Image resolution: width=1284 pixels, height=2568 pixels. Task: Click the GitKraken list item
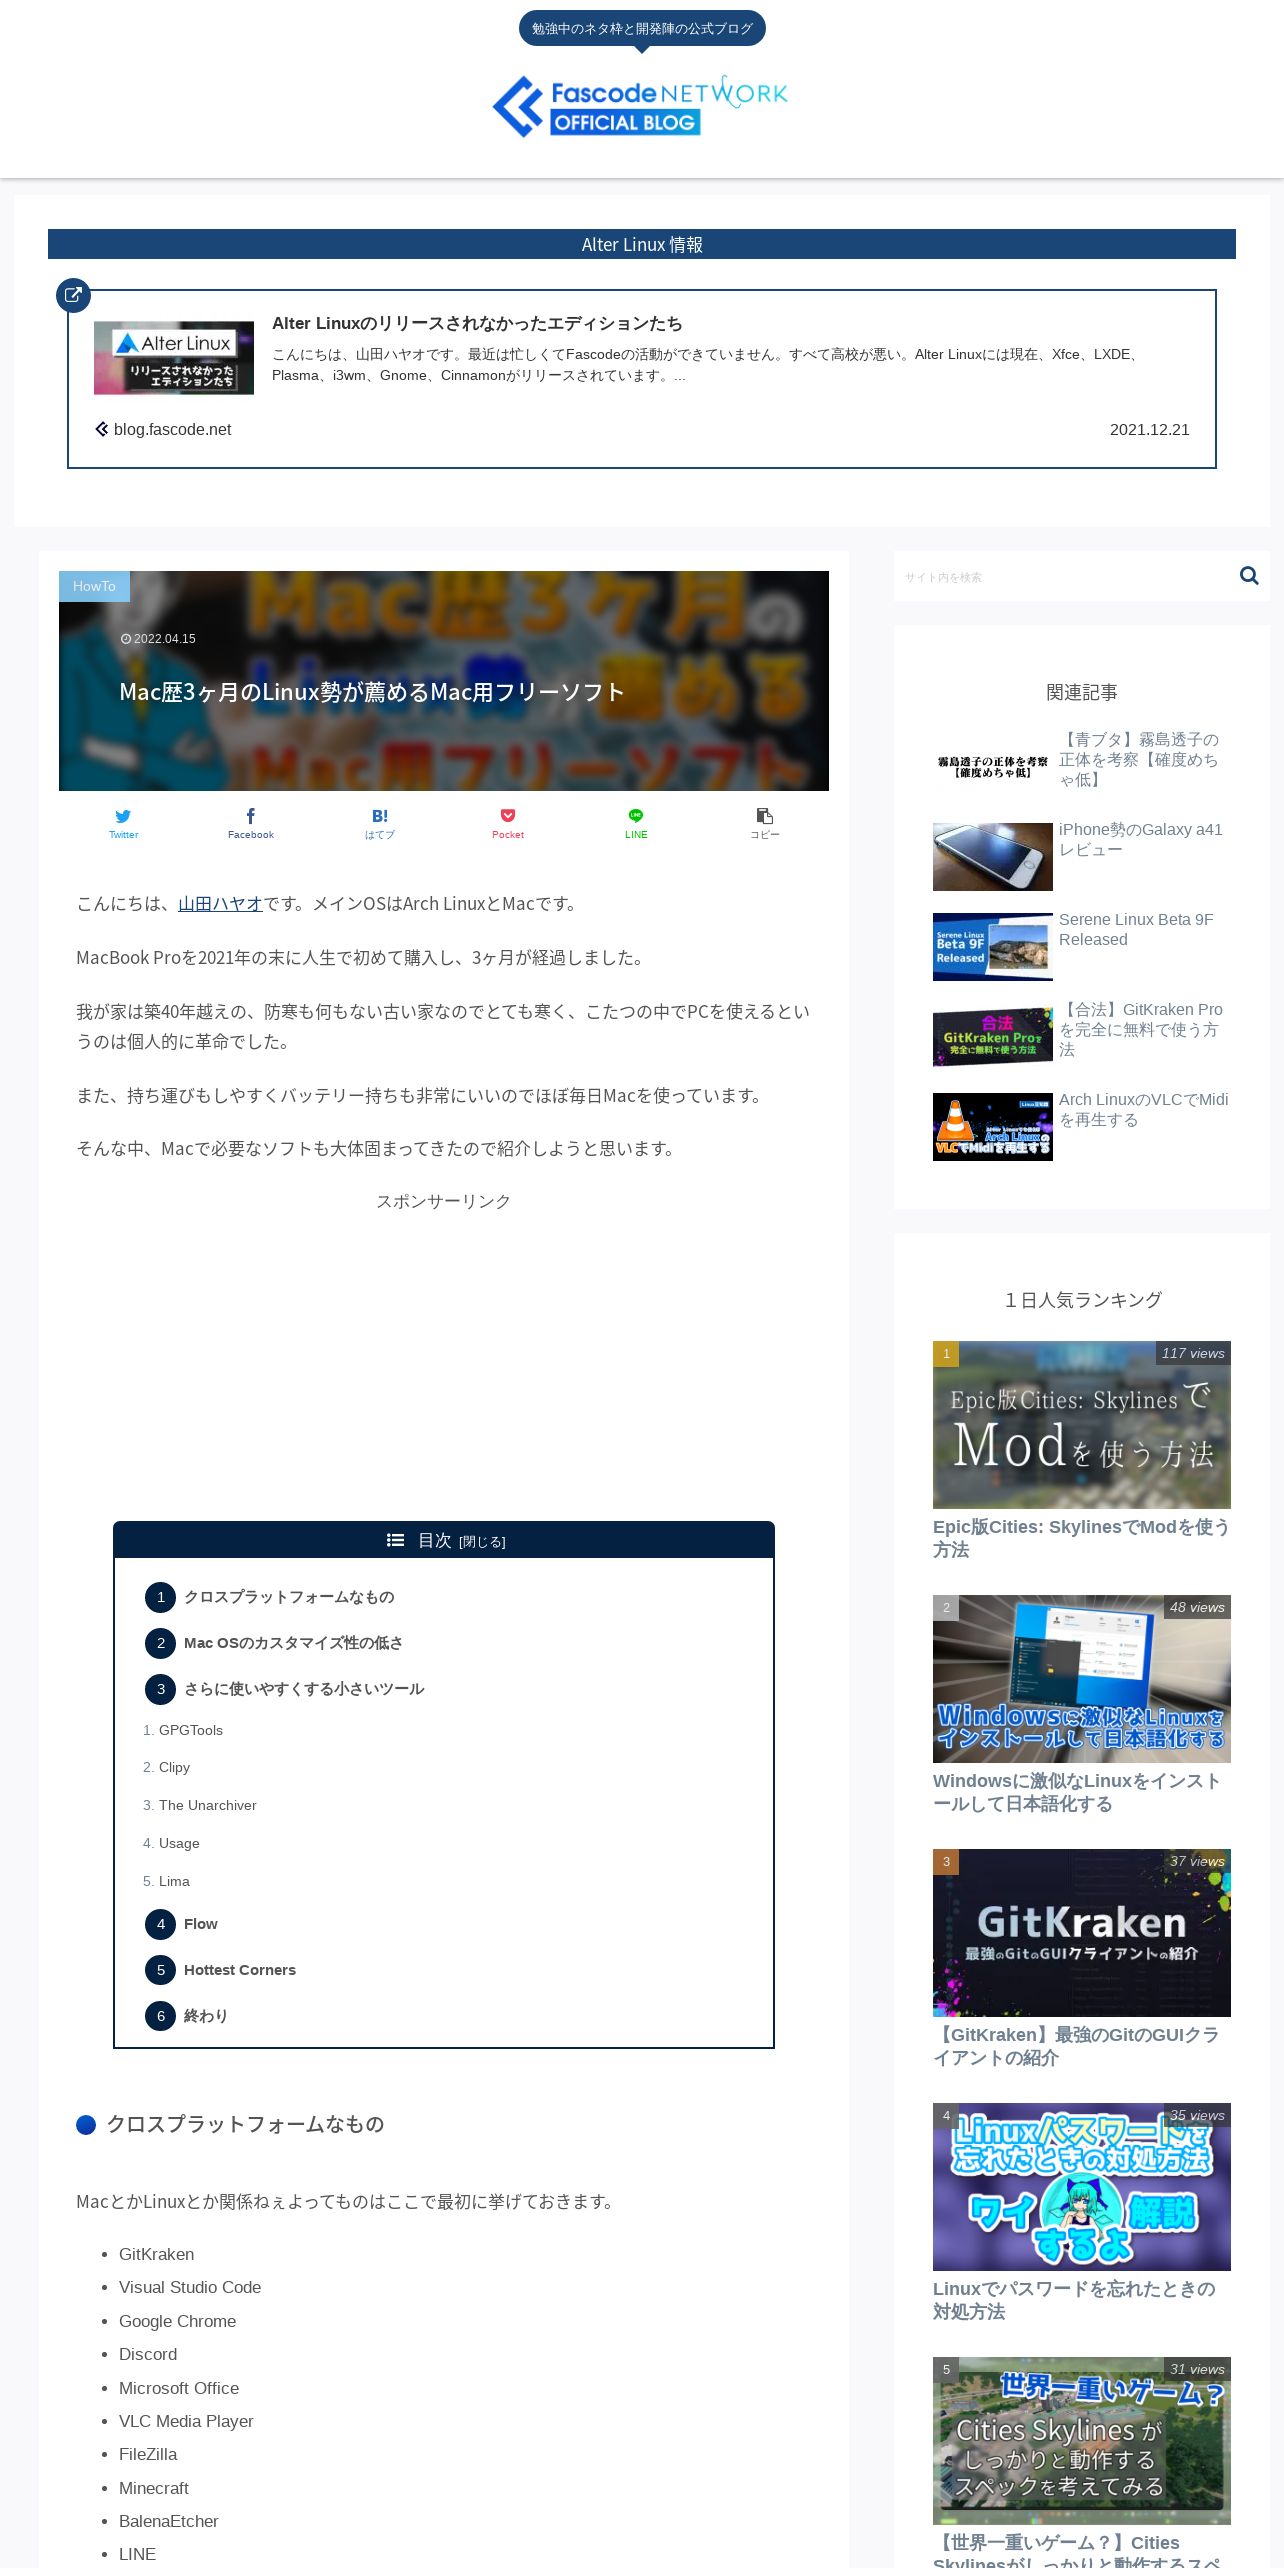pyautogui.click(x=157, y=2254)
